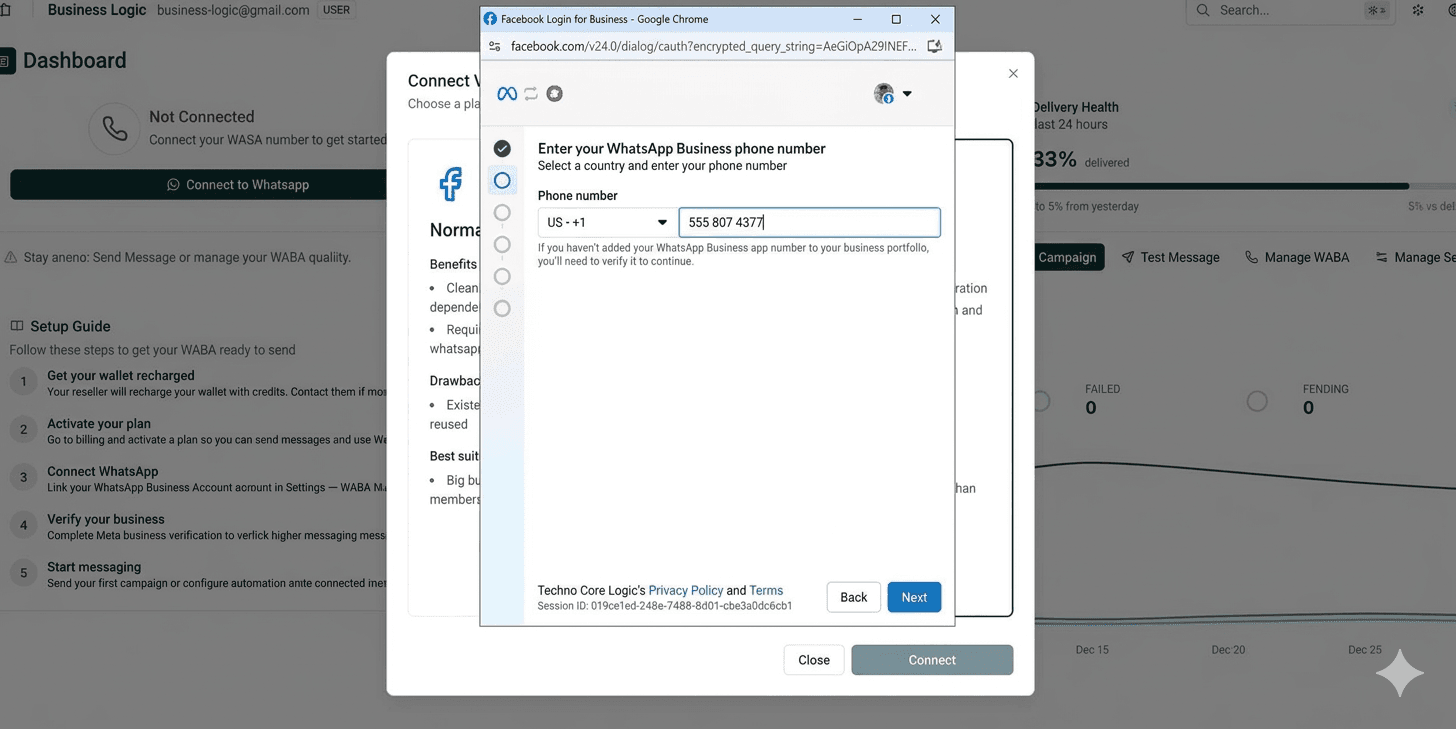The height and width of the screenshot is (729, 1456).
Task: Open the Terms link
Action: click(766, 590)
